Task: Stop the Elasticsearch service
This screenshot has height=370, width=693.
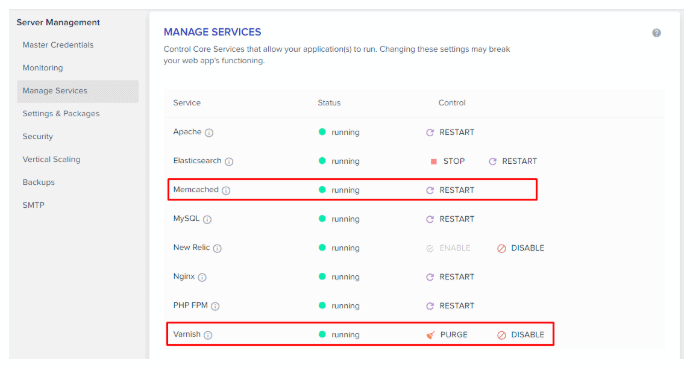Action: tap(447, 161)
